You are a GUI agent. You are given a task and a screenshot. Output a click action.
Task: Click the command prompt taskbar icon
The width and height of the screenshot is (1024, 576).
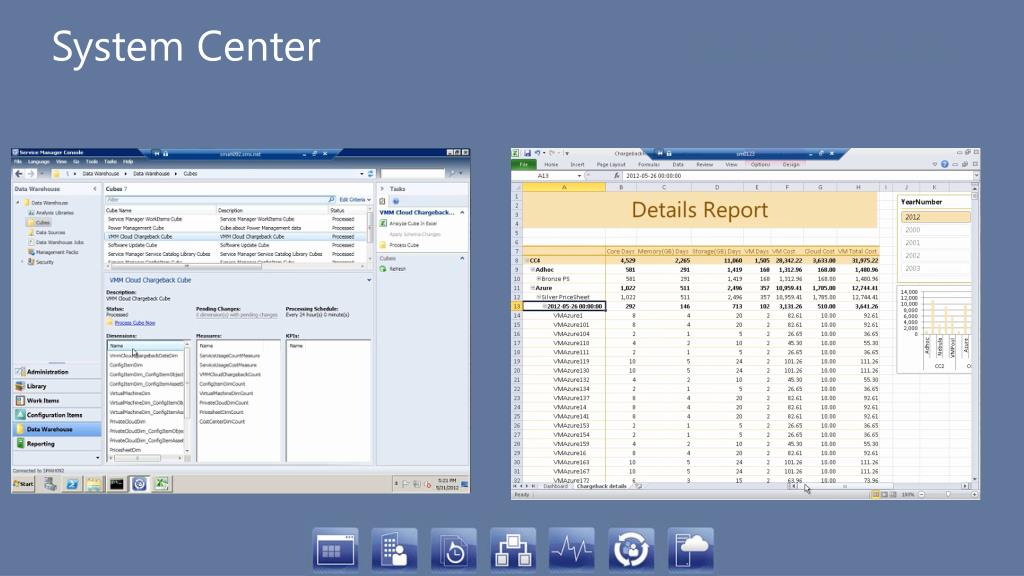point(116,484)
